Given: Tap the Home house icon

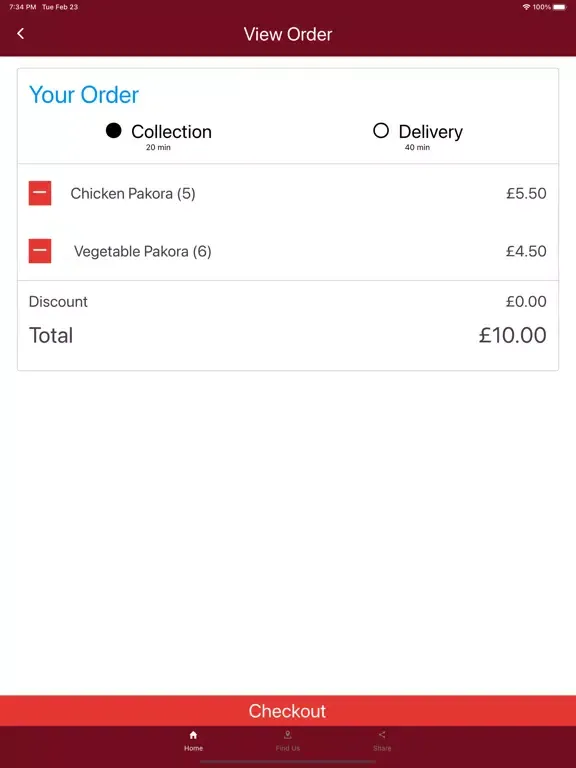Looking at the screenshot, I should click(x=193, y=735).
